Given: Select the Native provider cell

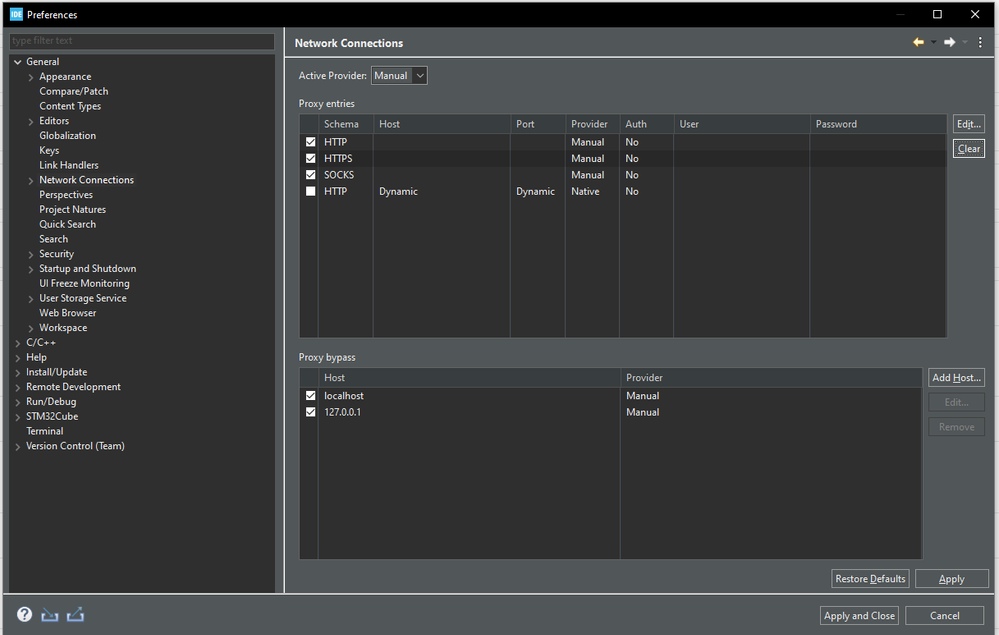Looking at the screenshot, I should (x=585, y=191).
